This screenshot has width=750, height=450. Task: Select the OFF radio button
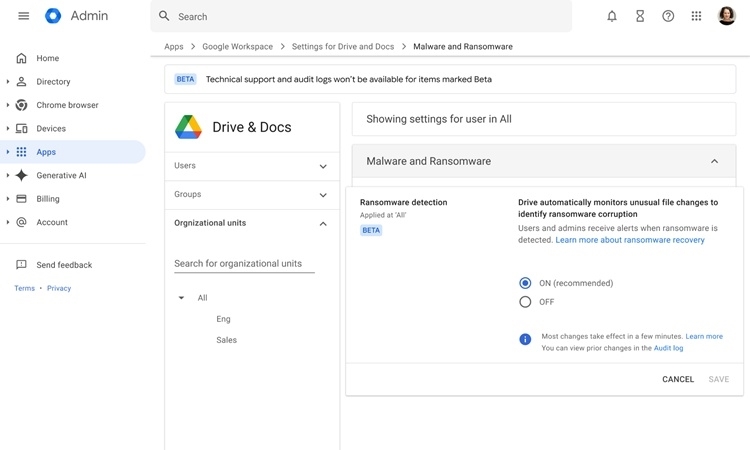point(525,302)
